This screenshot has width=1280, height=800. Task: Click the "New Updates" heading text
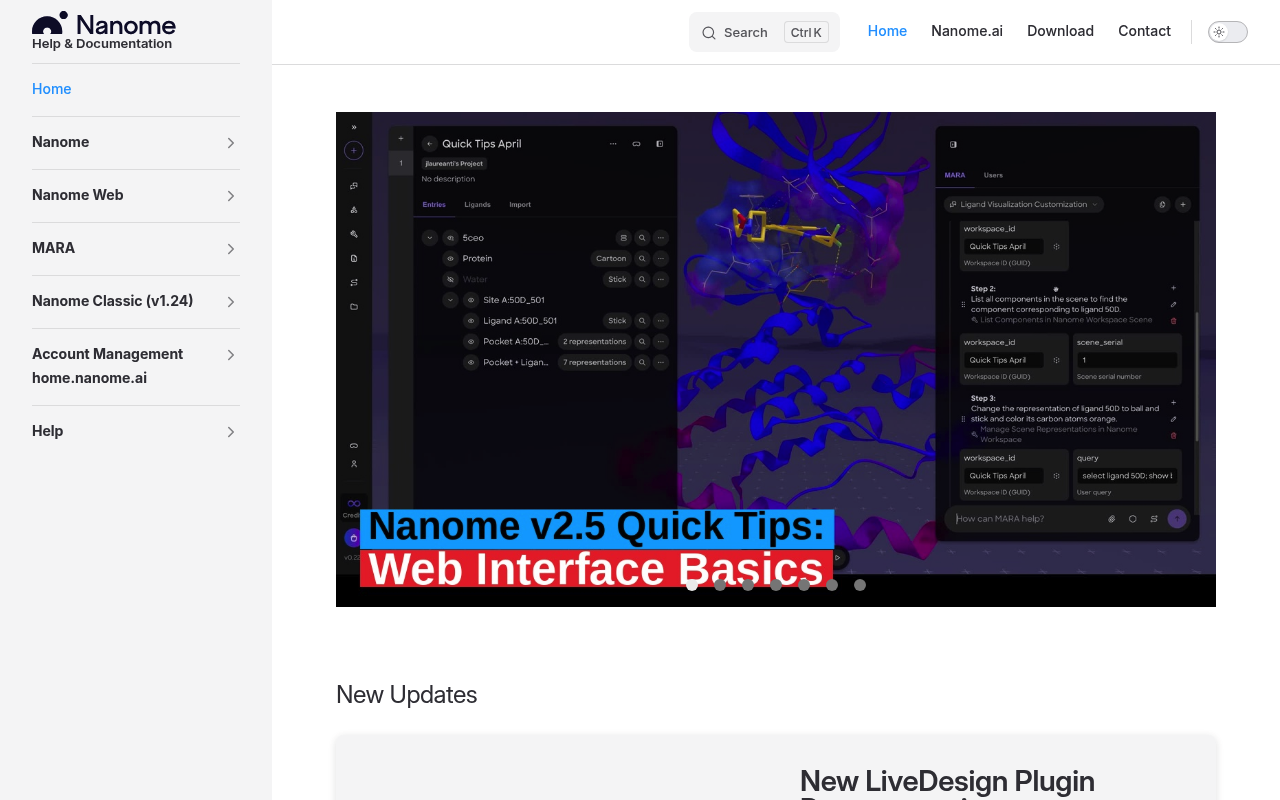[x=406, y=695]
